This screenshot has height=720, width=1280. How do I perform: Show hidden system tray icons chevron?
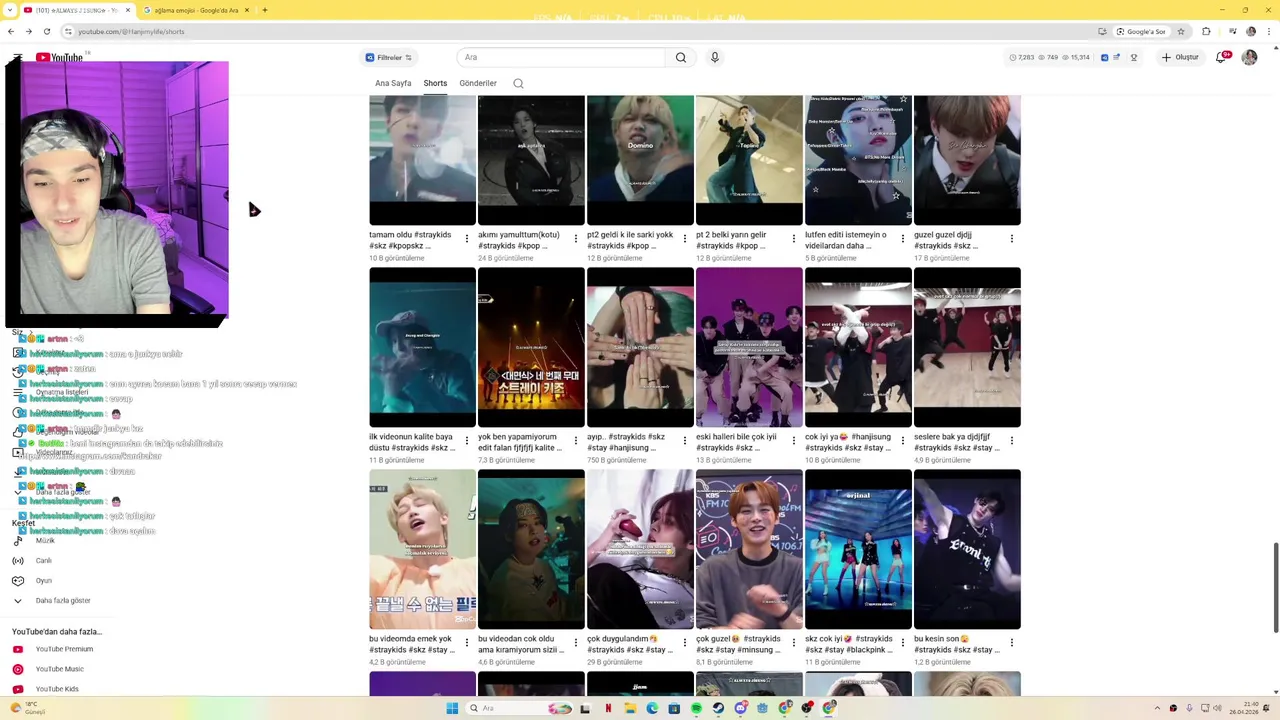point(1155,708)
